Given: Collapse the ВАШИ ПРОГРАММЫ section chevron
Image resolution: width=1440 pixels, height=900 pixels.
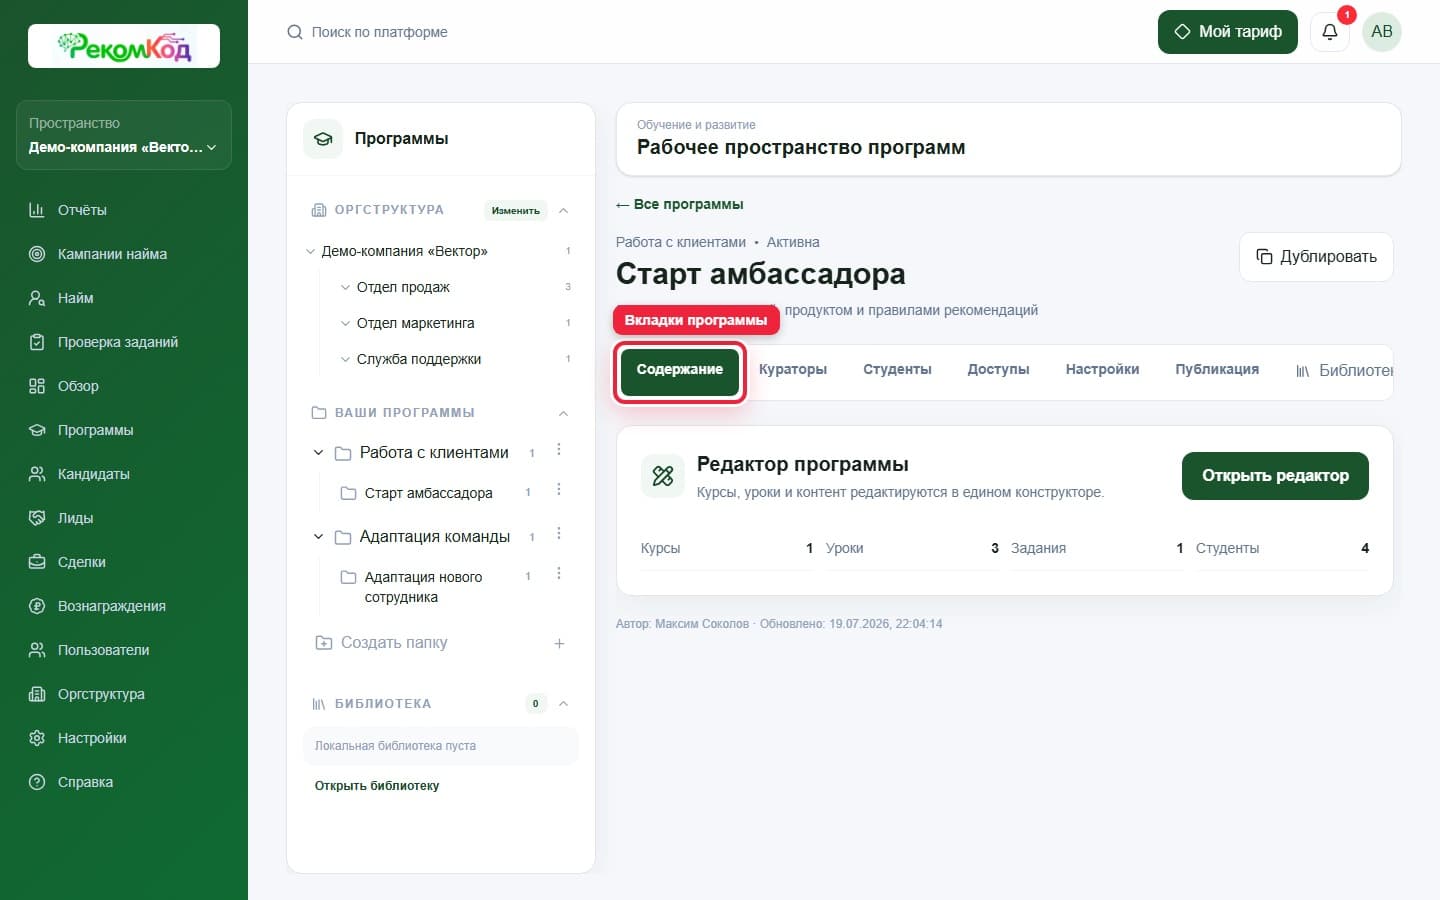Looking at the screenshot, I should coord(563,413).
